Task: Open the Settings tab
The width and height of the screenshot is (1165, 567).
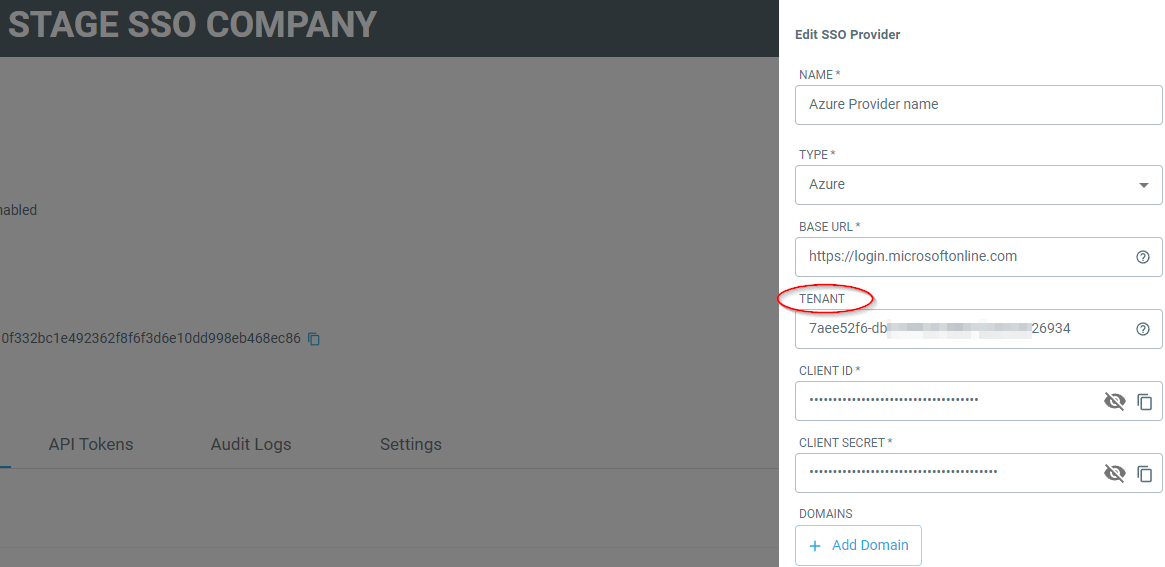Action: tap(410, 444)
